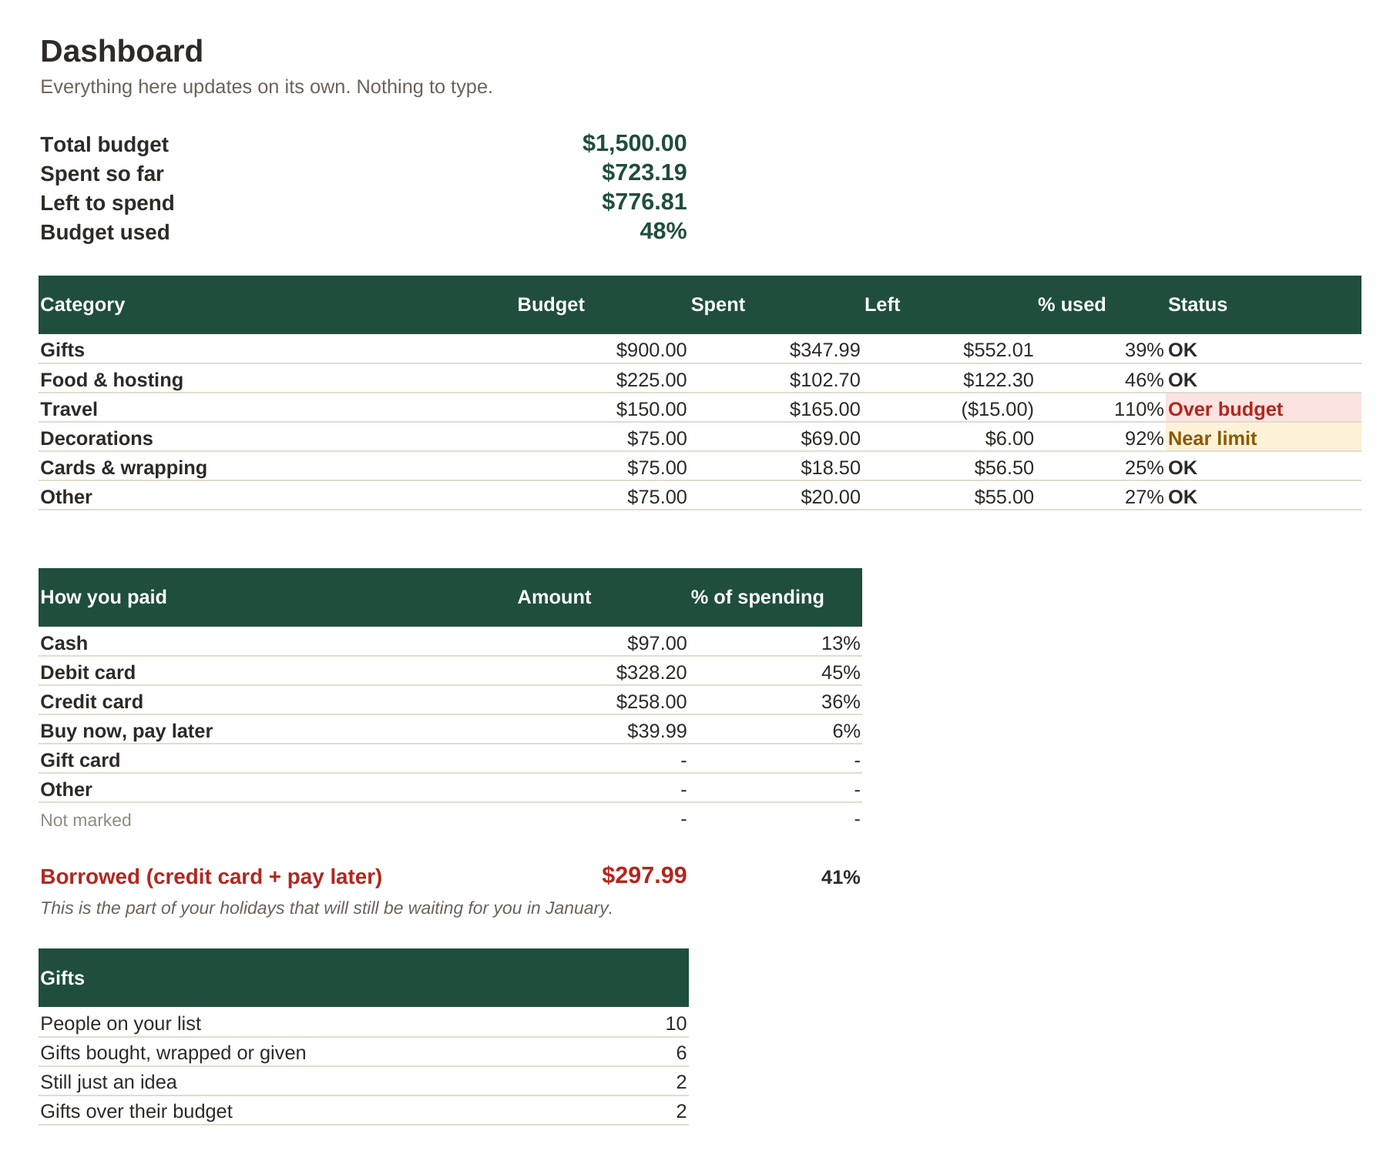The image size is (1400, 1164).
Task: Click the Gifts spent amount $347.99
Action: click(825, 350)
